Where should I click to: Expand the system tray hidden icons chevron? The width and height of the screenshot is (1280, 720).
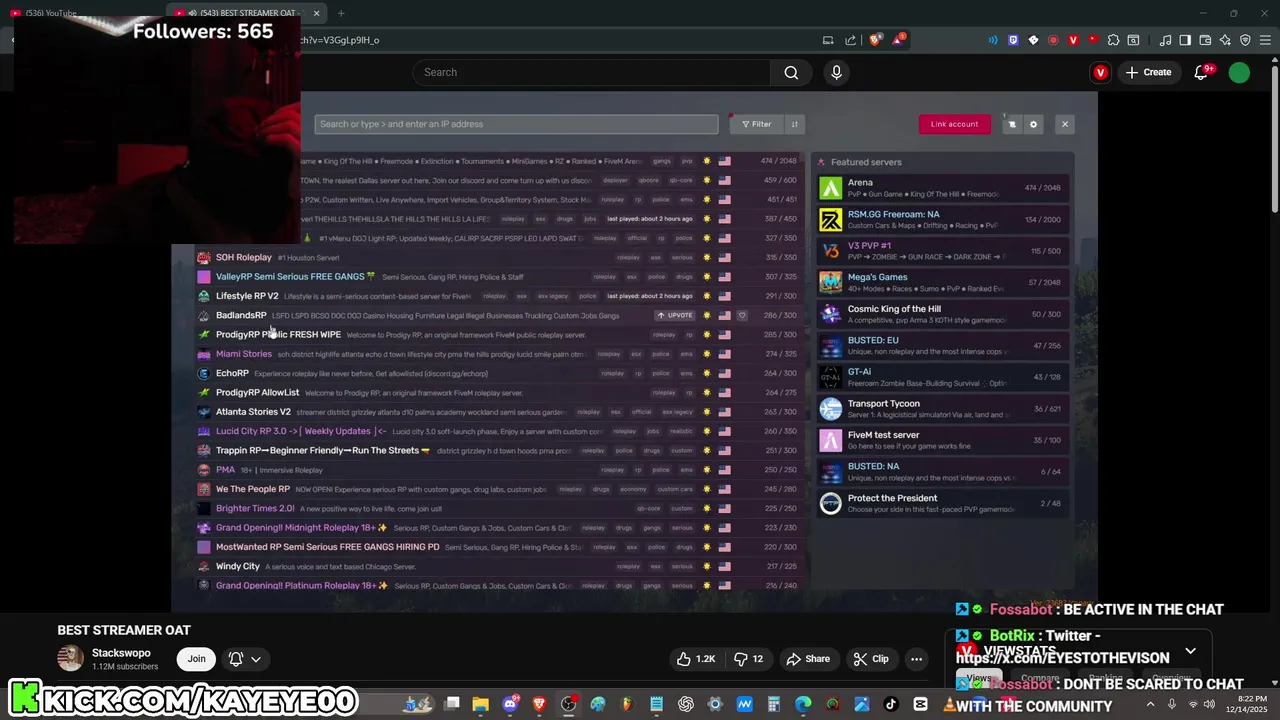(x=1149, y=704)
